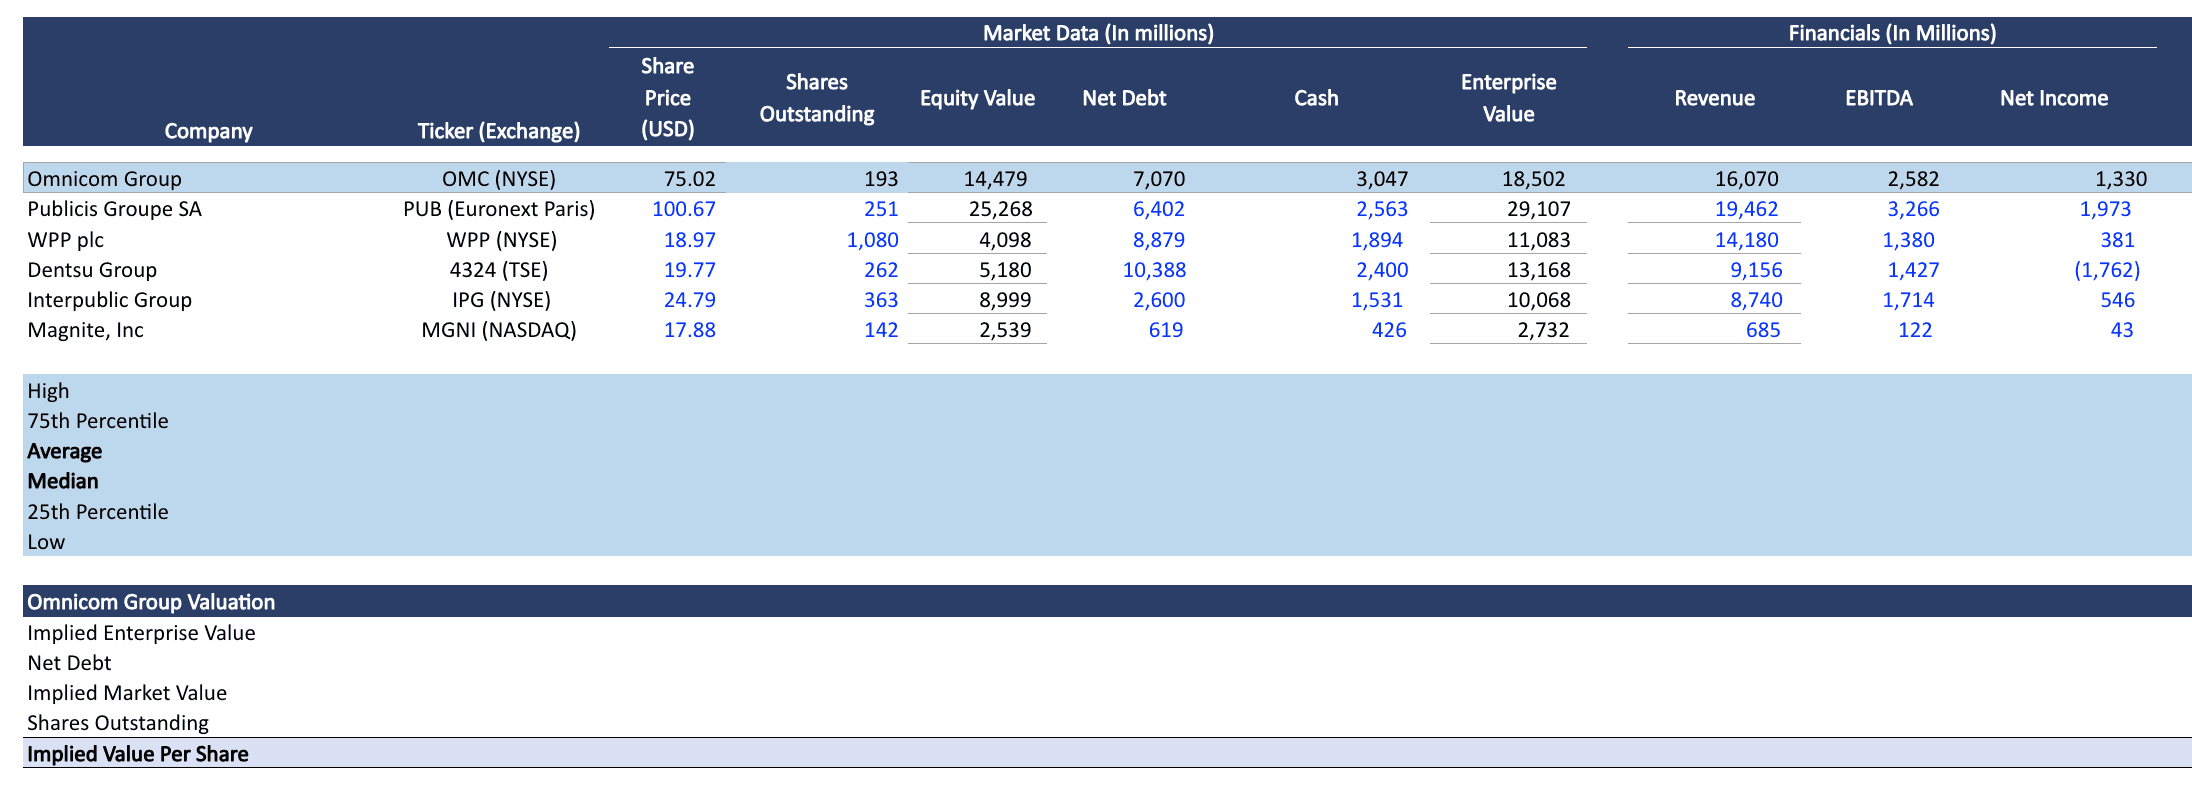Image resolution: width=2192 pixels, height=800 pixels.
Task: Click the Publicis Groupe SA company name
Action: (x=114, y=209)
